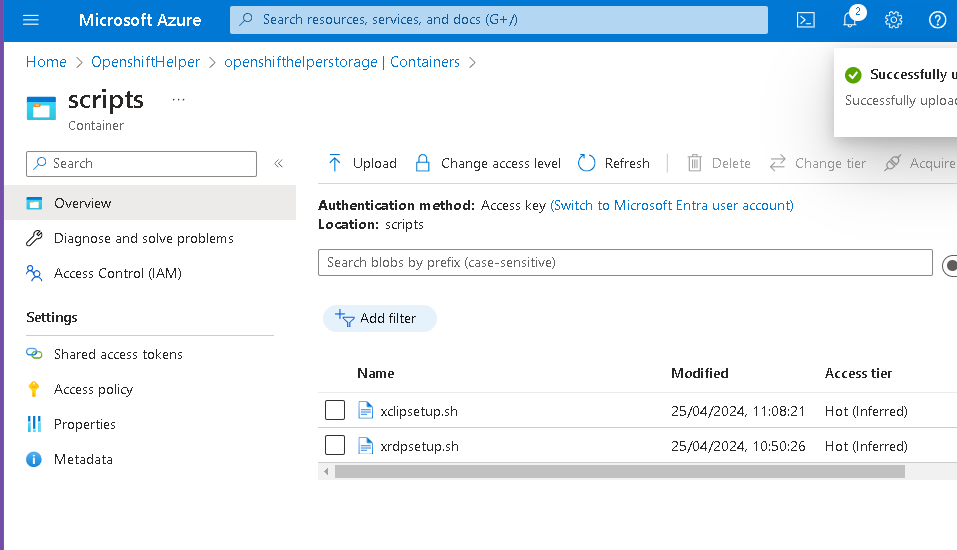
Task: Open Metadata settings
Action: (83, 459)
